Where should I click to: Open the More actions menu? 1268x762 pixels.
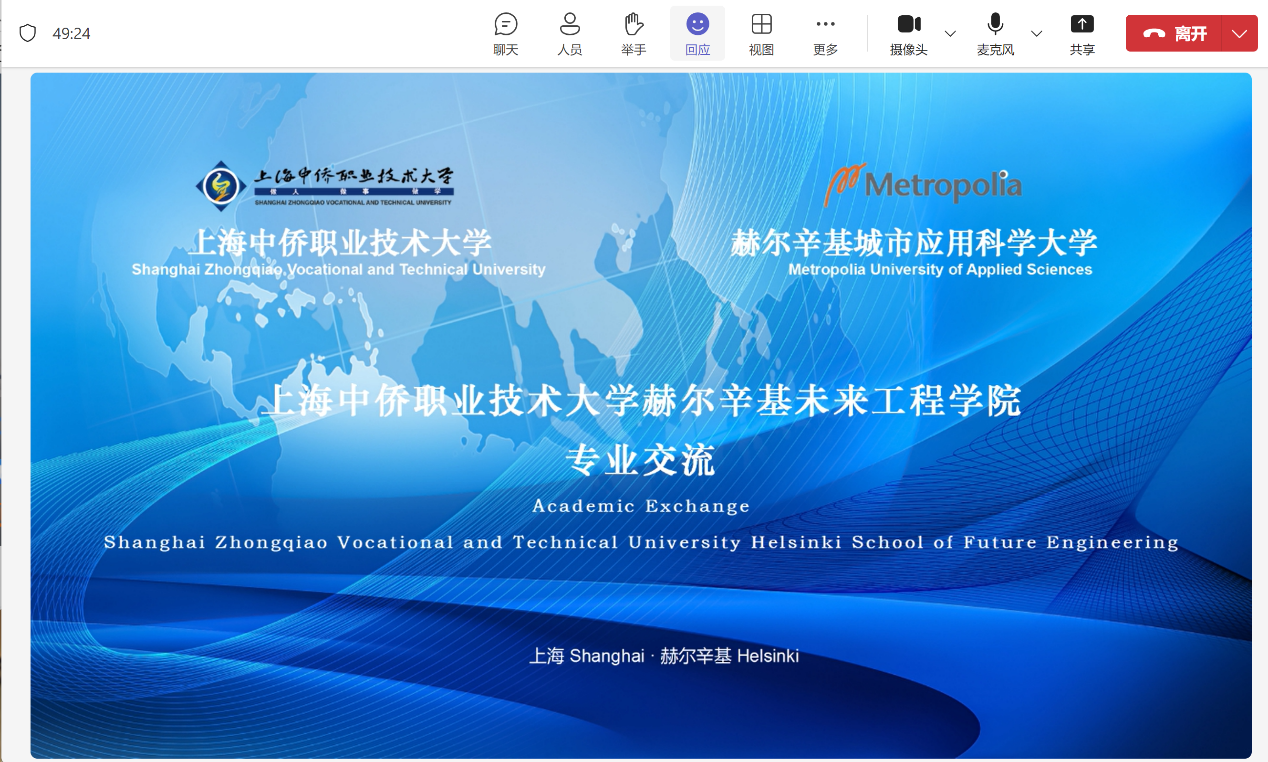click(x=825, y=33)
